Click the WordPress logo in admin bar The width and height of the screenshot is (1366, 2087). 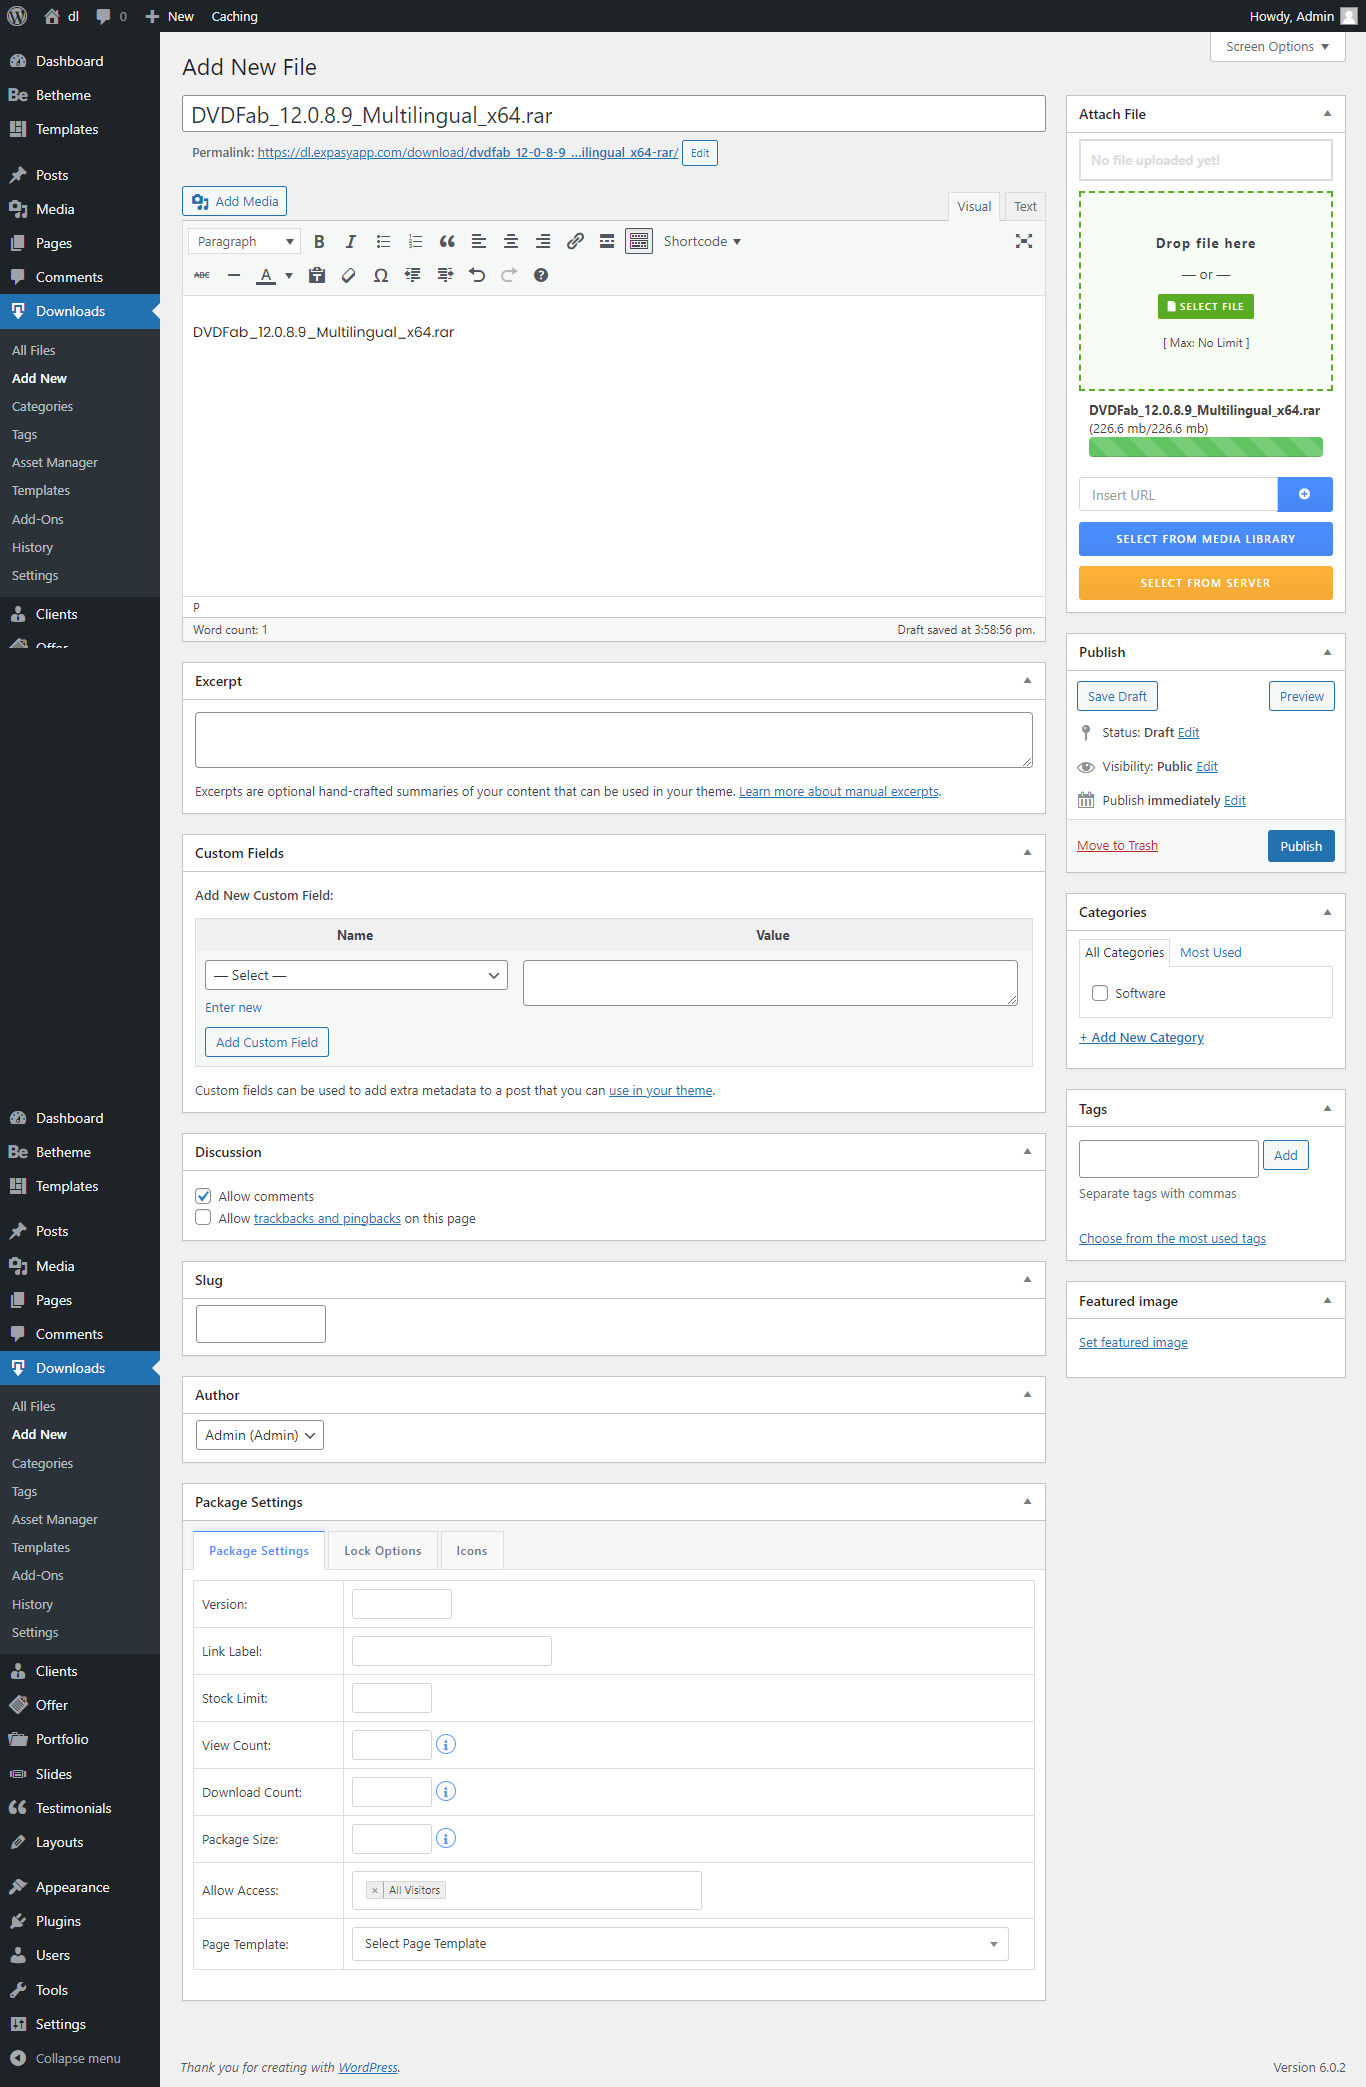click(x=17, y=16)
